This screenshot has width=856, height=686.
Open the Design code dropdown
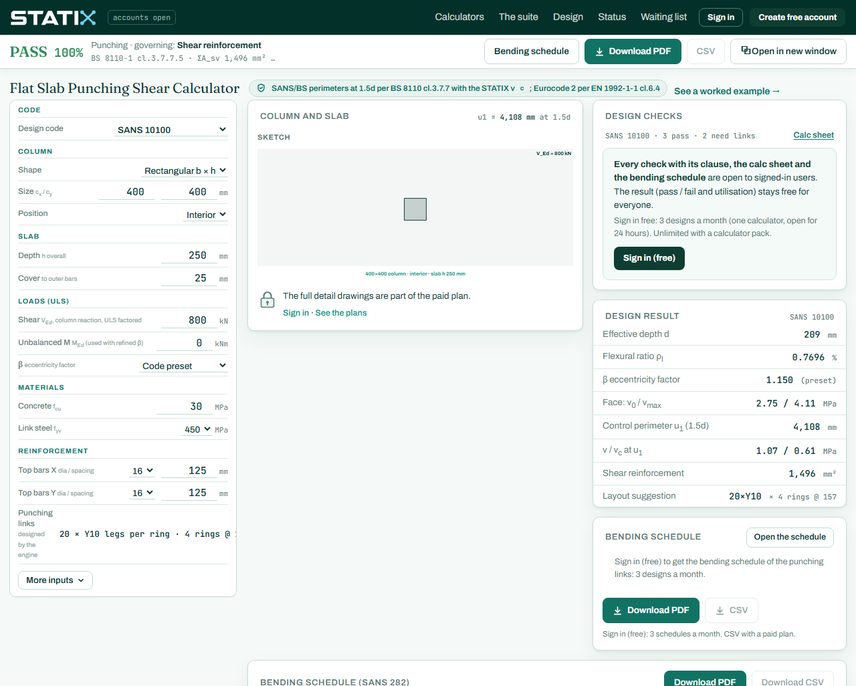pos(171,129)
